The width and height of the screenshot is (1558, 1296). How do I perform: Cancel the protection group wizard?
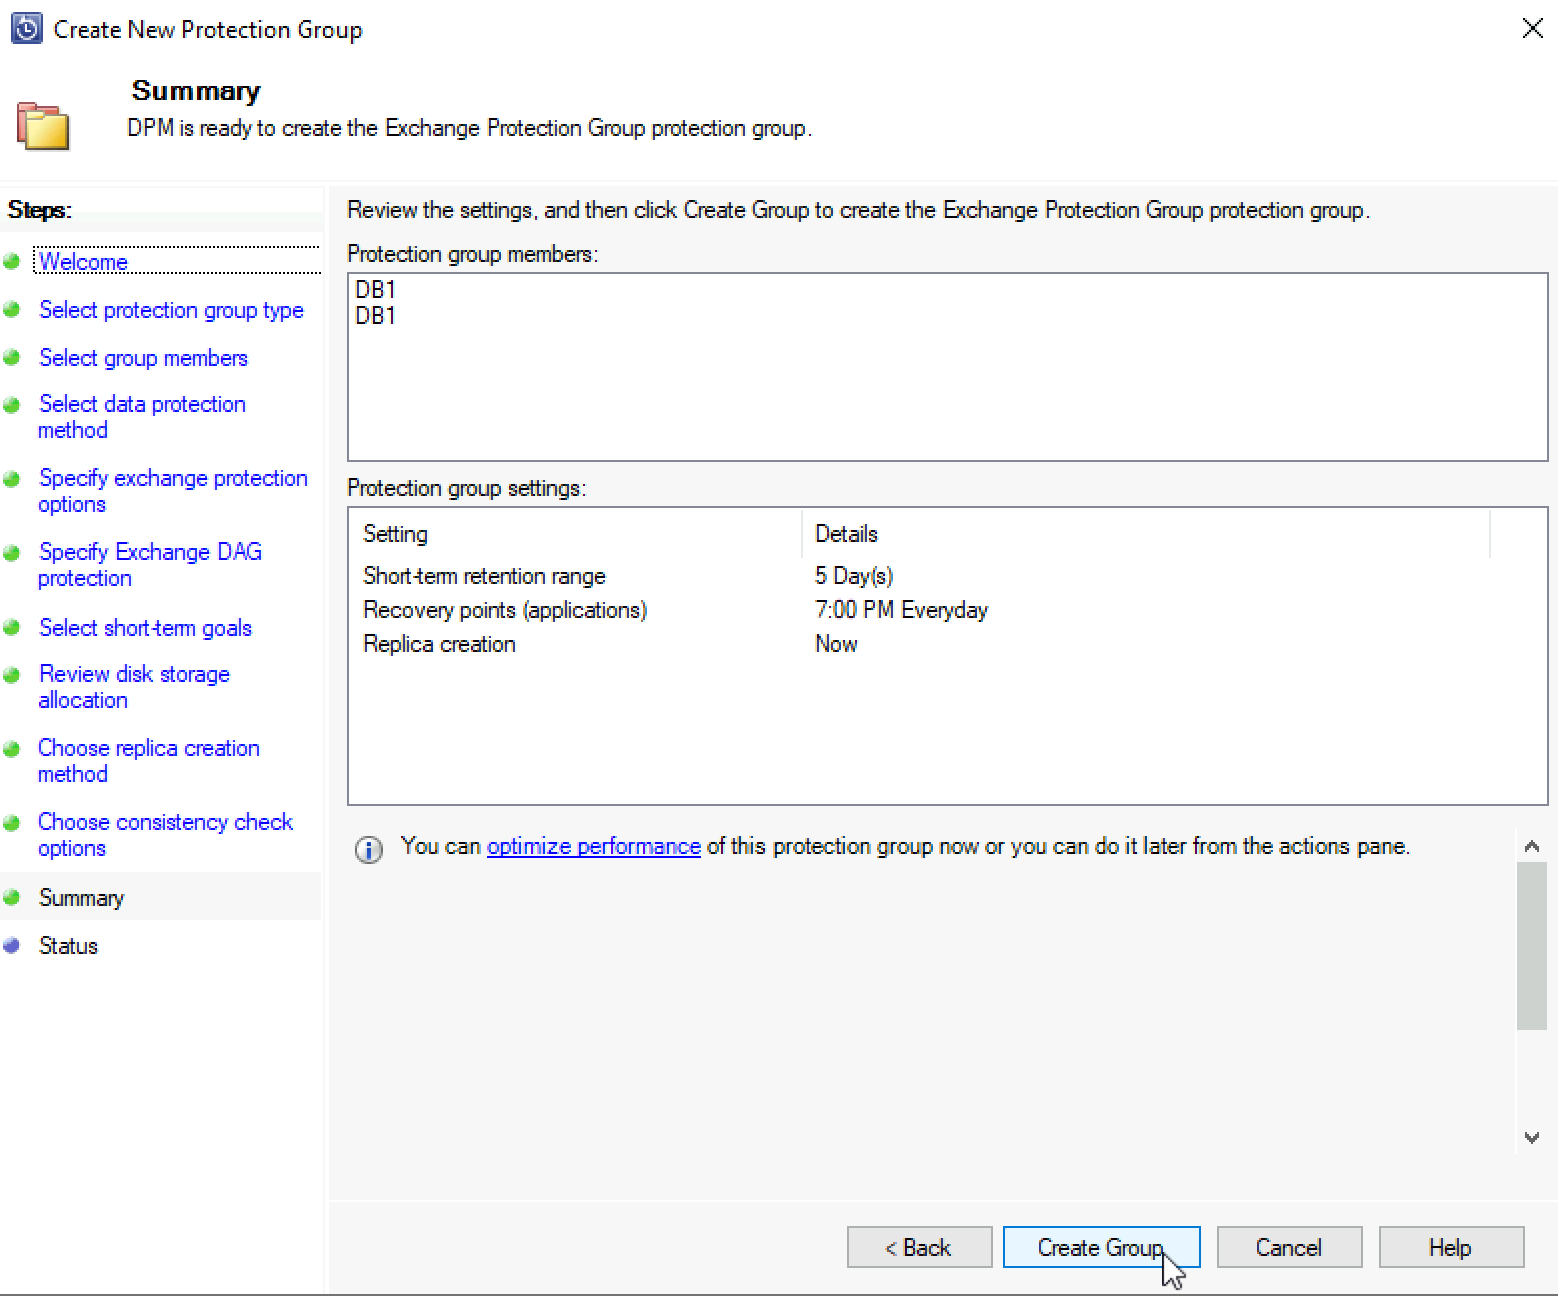coord(1289,1247)
